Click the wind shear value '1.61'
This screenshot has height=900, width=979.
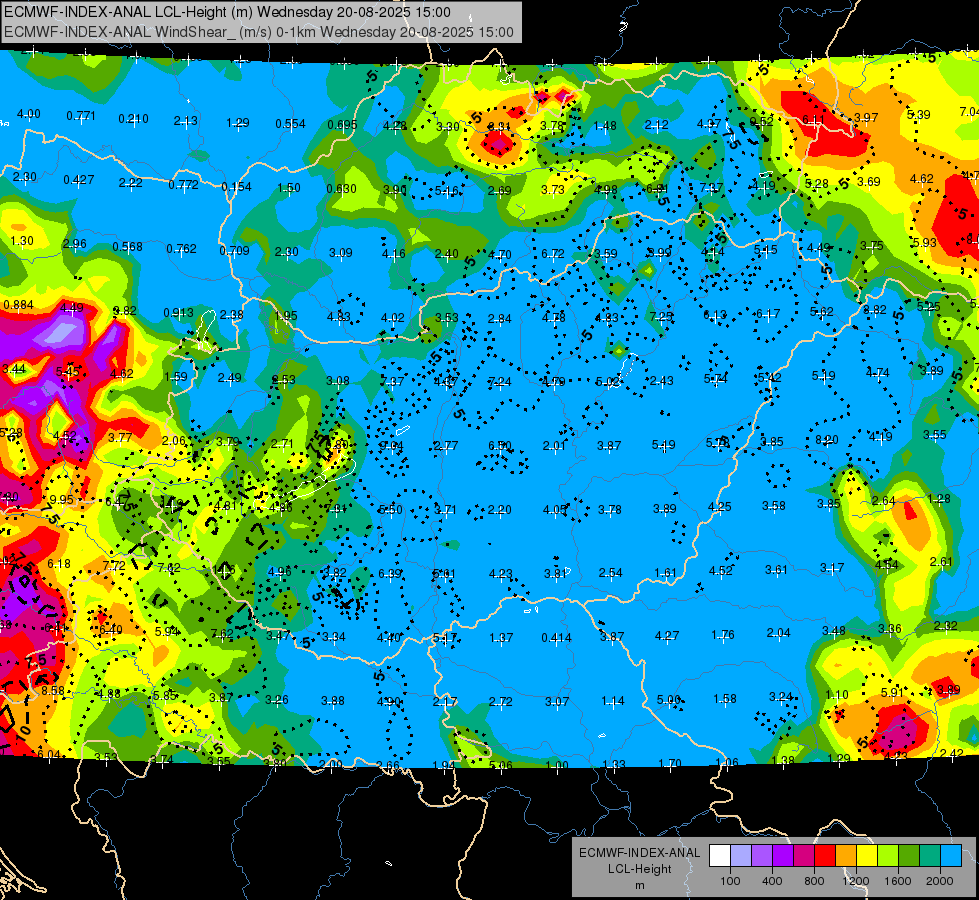665,573
